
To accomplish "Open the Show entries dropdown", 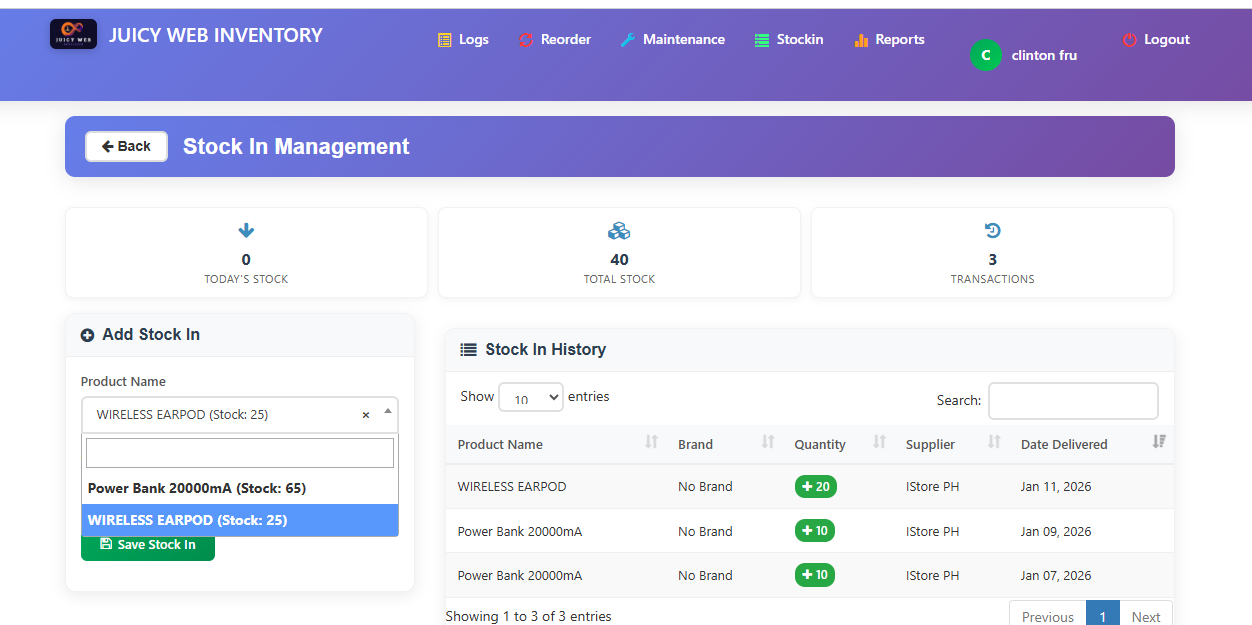I will click(531, 397).
